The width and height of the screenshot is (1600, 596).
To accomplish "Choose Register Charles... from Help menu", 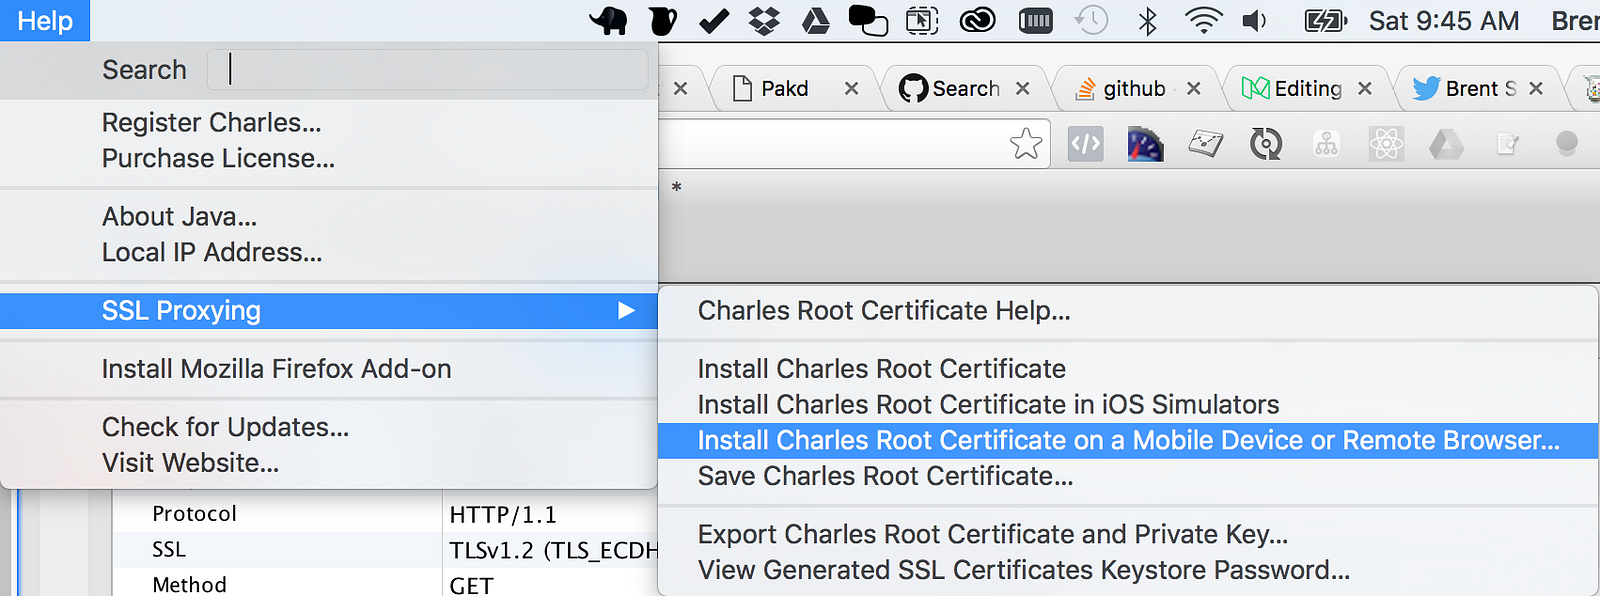I will click(329, 123).
